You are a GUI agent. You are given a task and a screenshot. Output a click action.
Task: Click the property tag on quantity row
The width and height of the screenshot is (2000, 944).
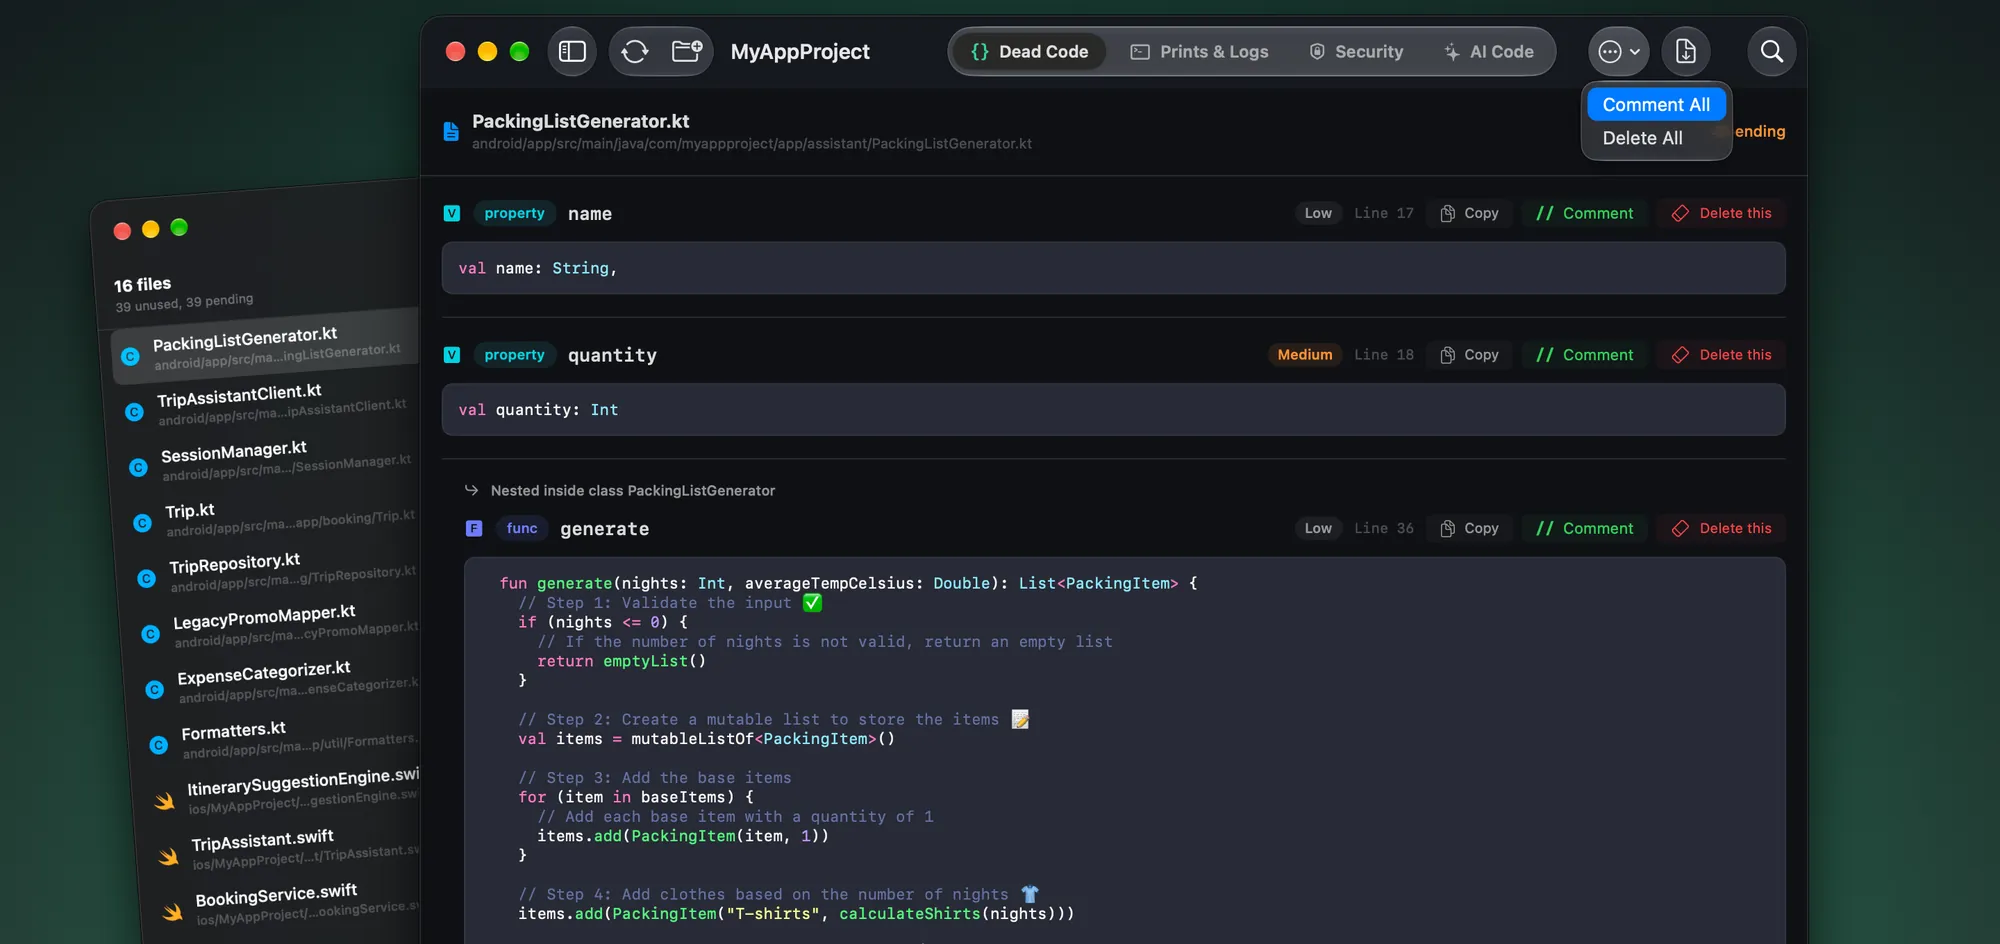tap(514, 355)
